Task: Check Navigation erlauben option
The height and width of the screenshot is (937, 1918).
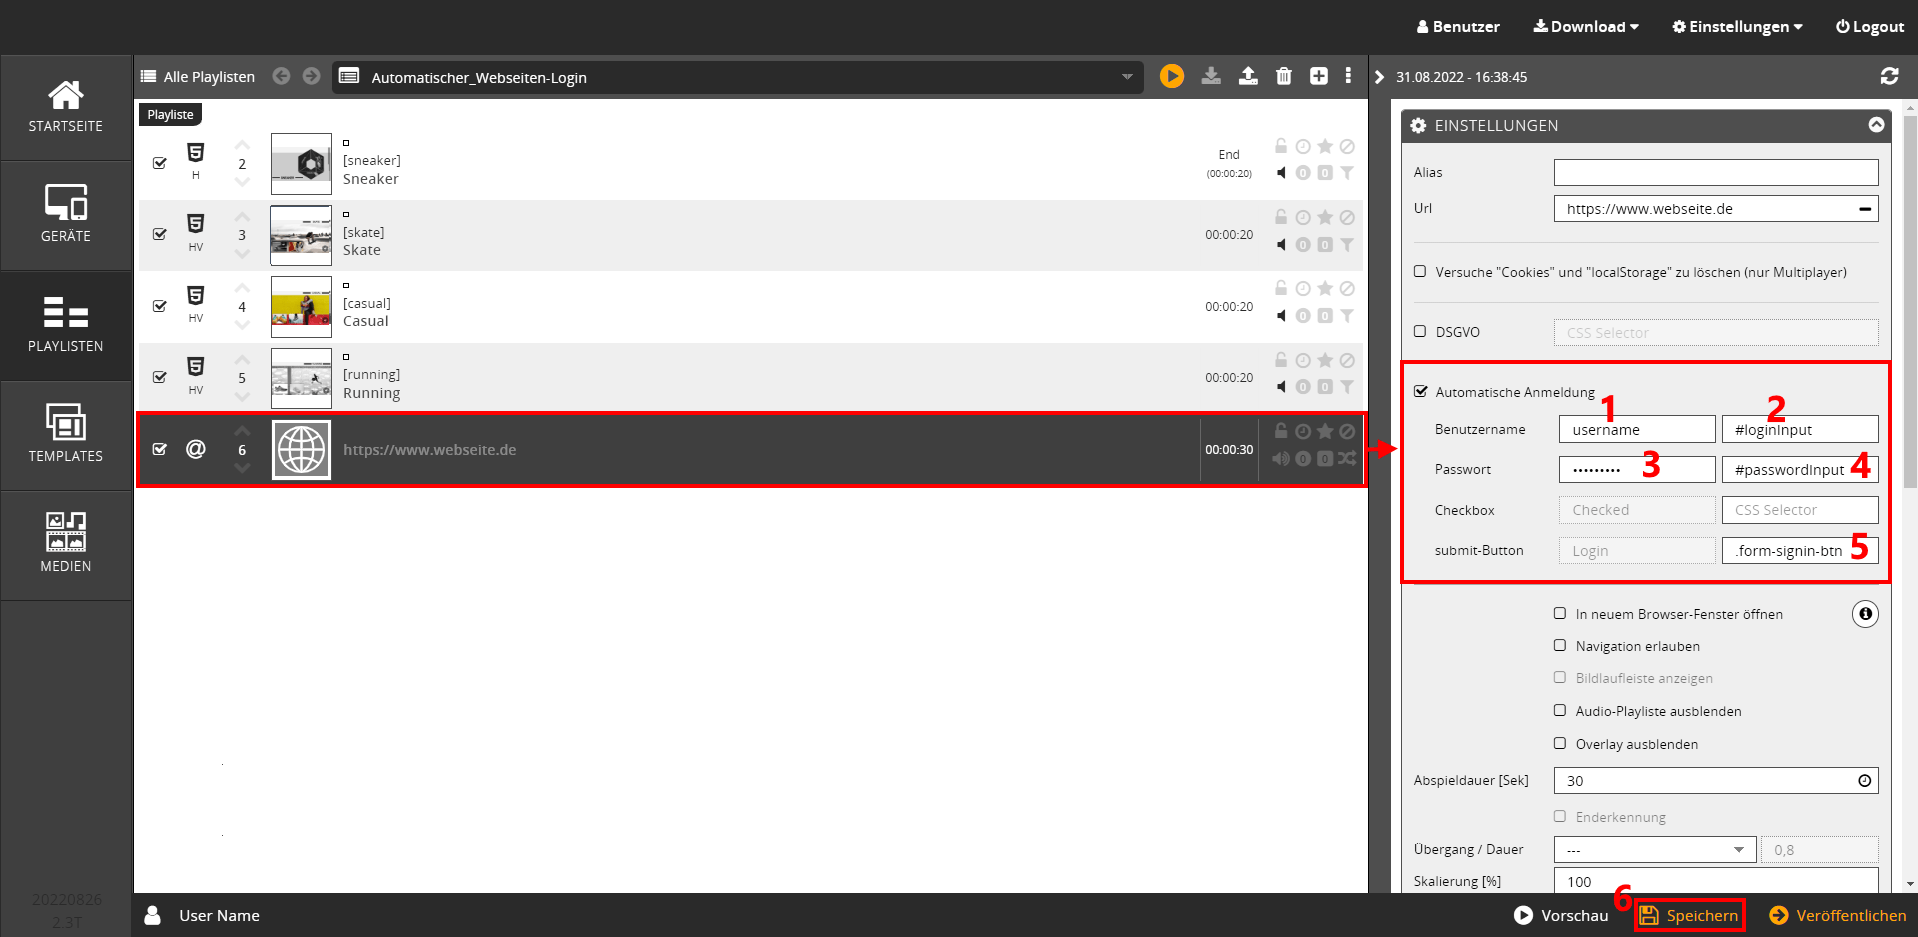Action: pyautogui.click(x=1560, y=646)
